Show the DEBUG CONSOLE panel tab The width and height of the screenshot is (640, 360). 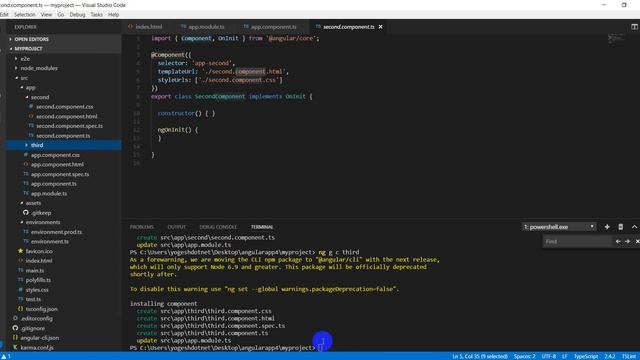point(218,227)
